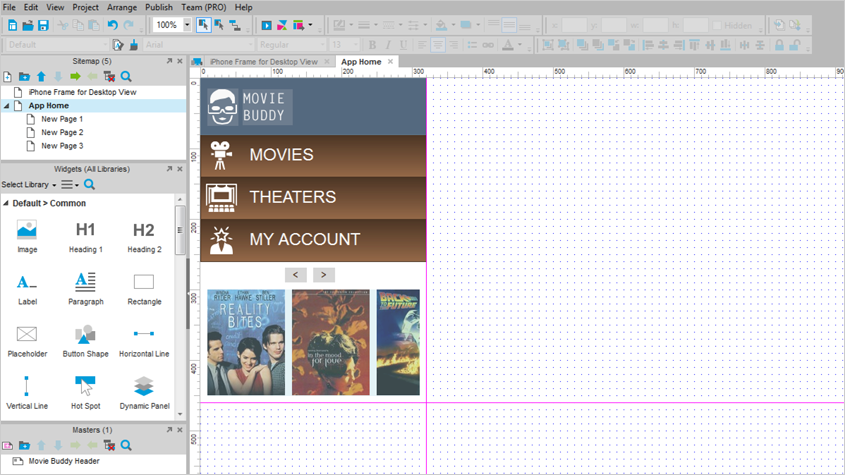The image size is (845, 475).
Task: Click the Add Folder icon in Sitemap
Action: click(x=24, y=77)
